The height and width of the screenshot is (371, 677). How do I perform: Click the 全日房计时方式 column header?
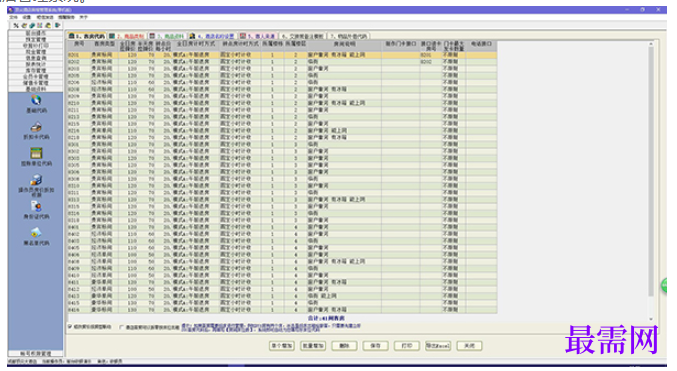pos(196,46)
